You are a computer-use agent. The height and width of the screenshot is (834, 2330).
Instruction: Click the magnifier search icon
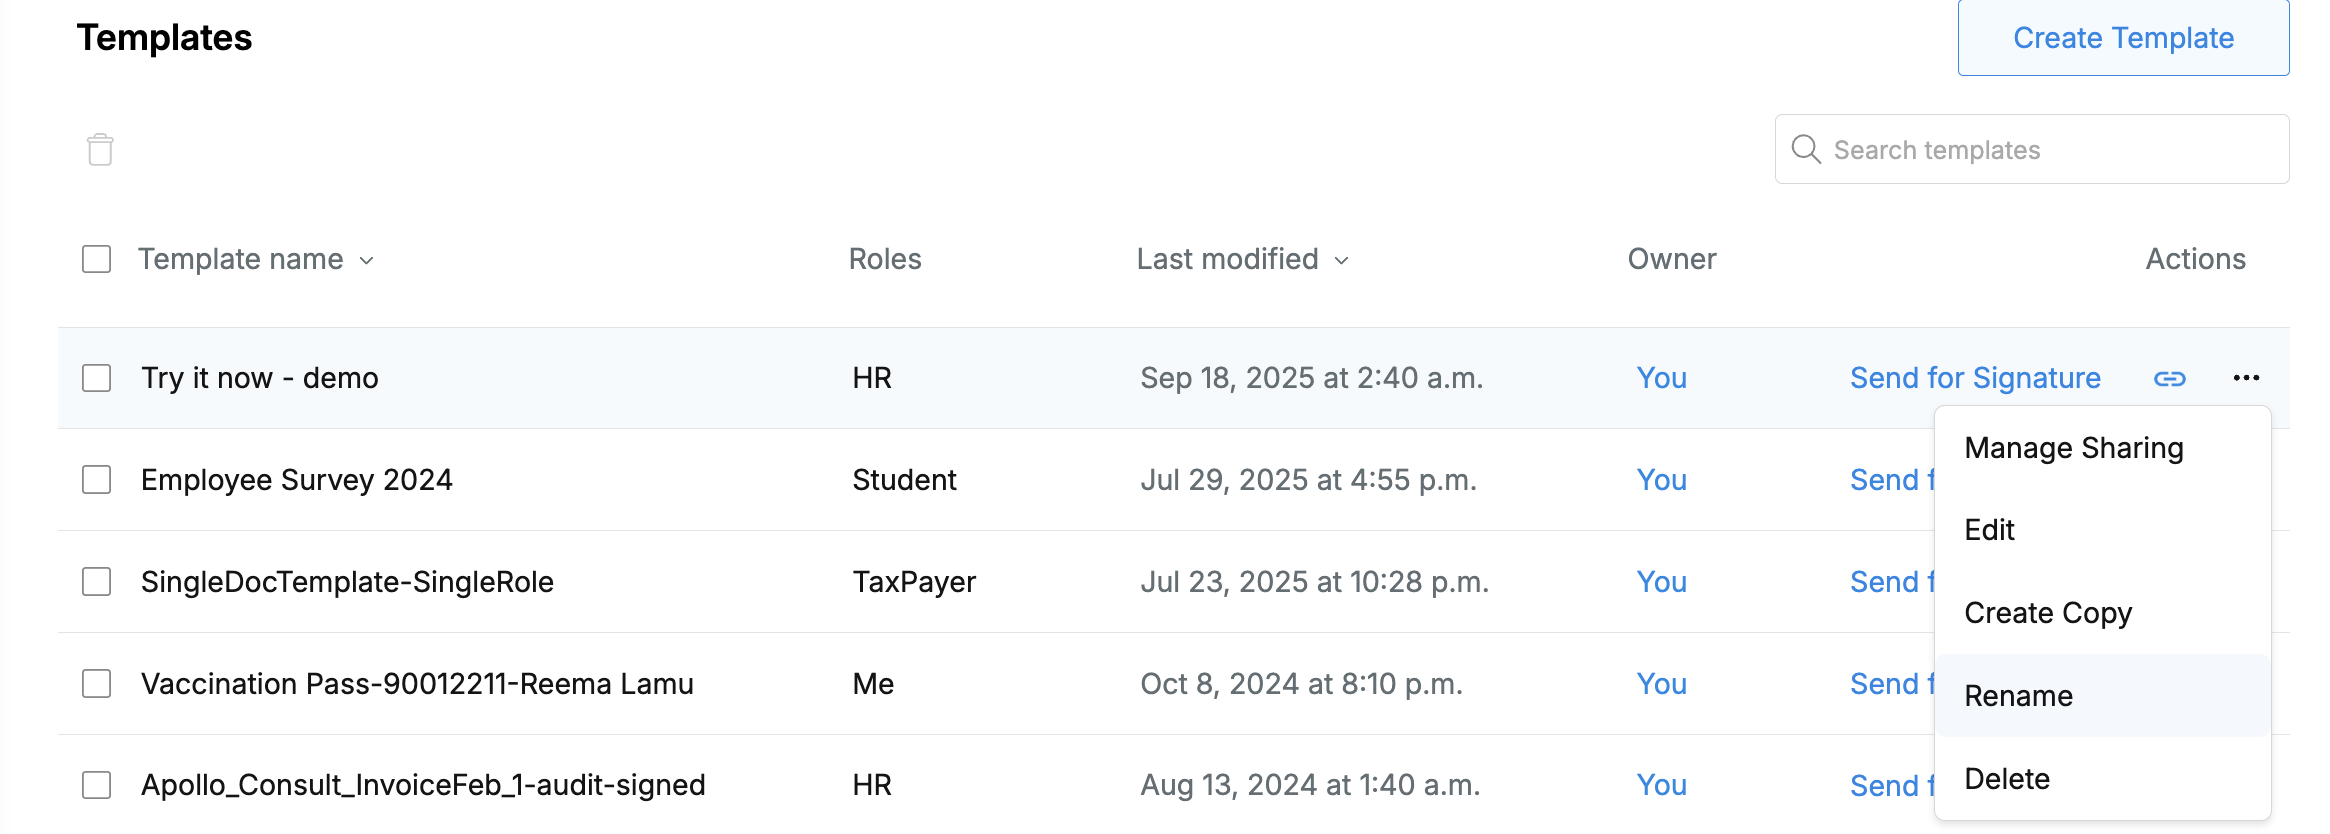pyautogui.click(x=1806, y=149)
